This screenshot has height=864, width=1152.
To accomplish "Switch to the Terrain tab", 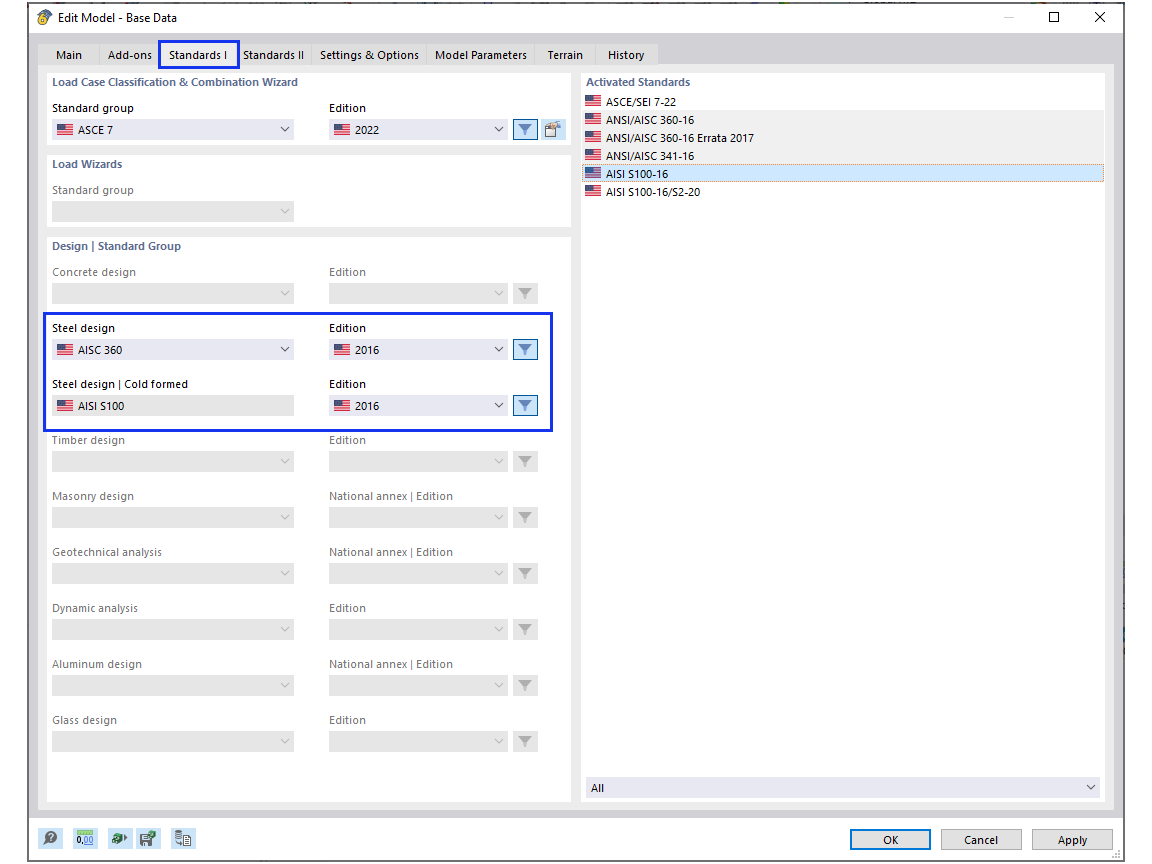I will 565,55.
